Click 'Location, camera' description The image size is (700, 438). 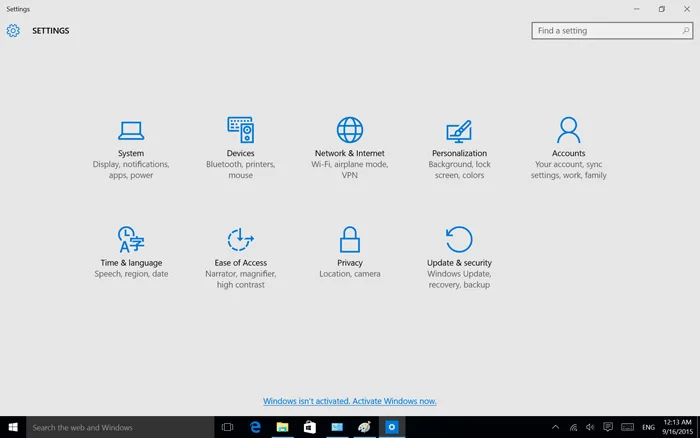(x=350, y=274)
